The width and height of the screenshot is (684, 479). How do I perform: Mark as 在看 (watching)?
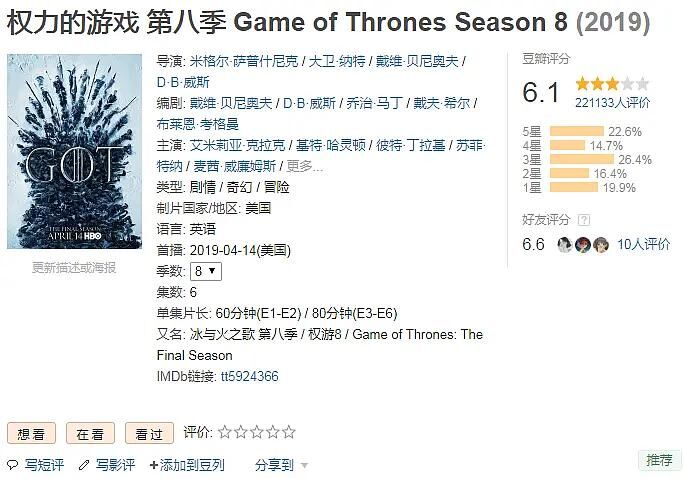[x=90, y=433]
